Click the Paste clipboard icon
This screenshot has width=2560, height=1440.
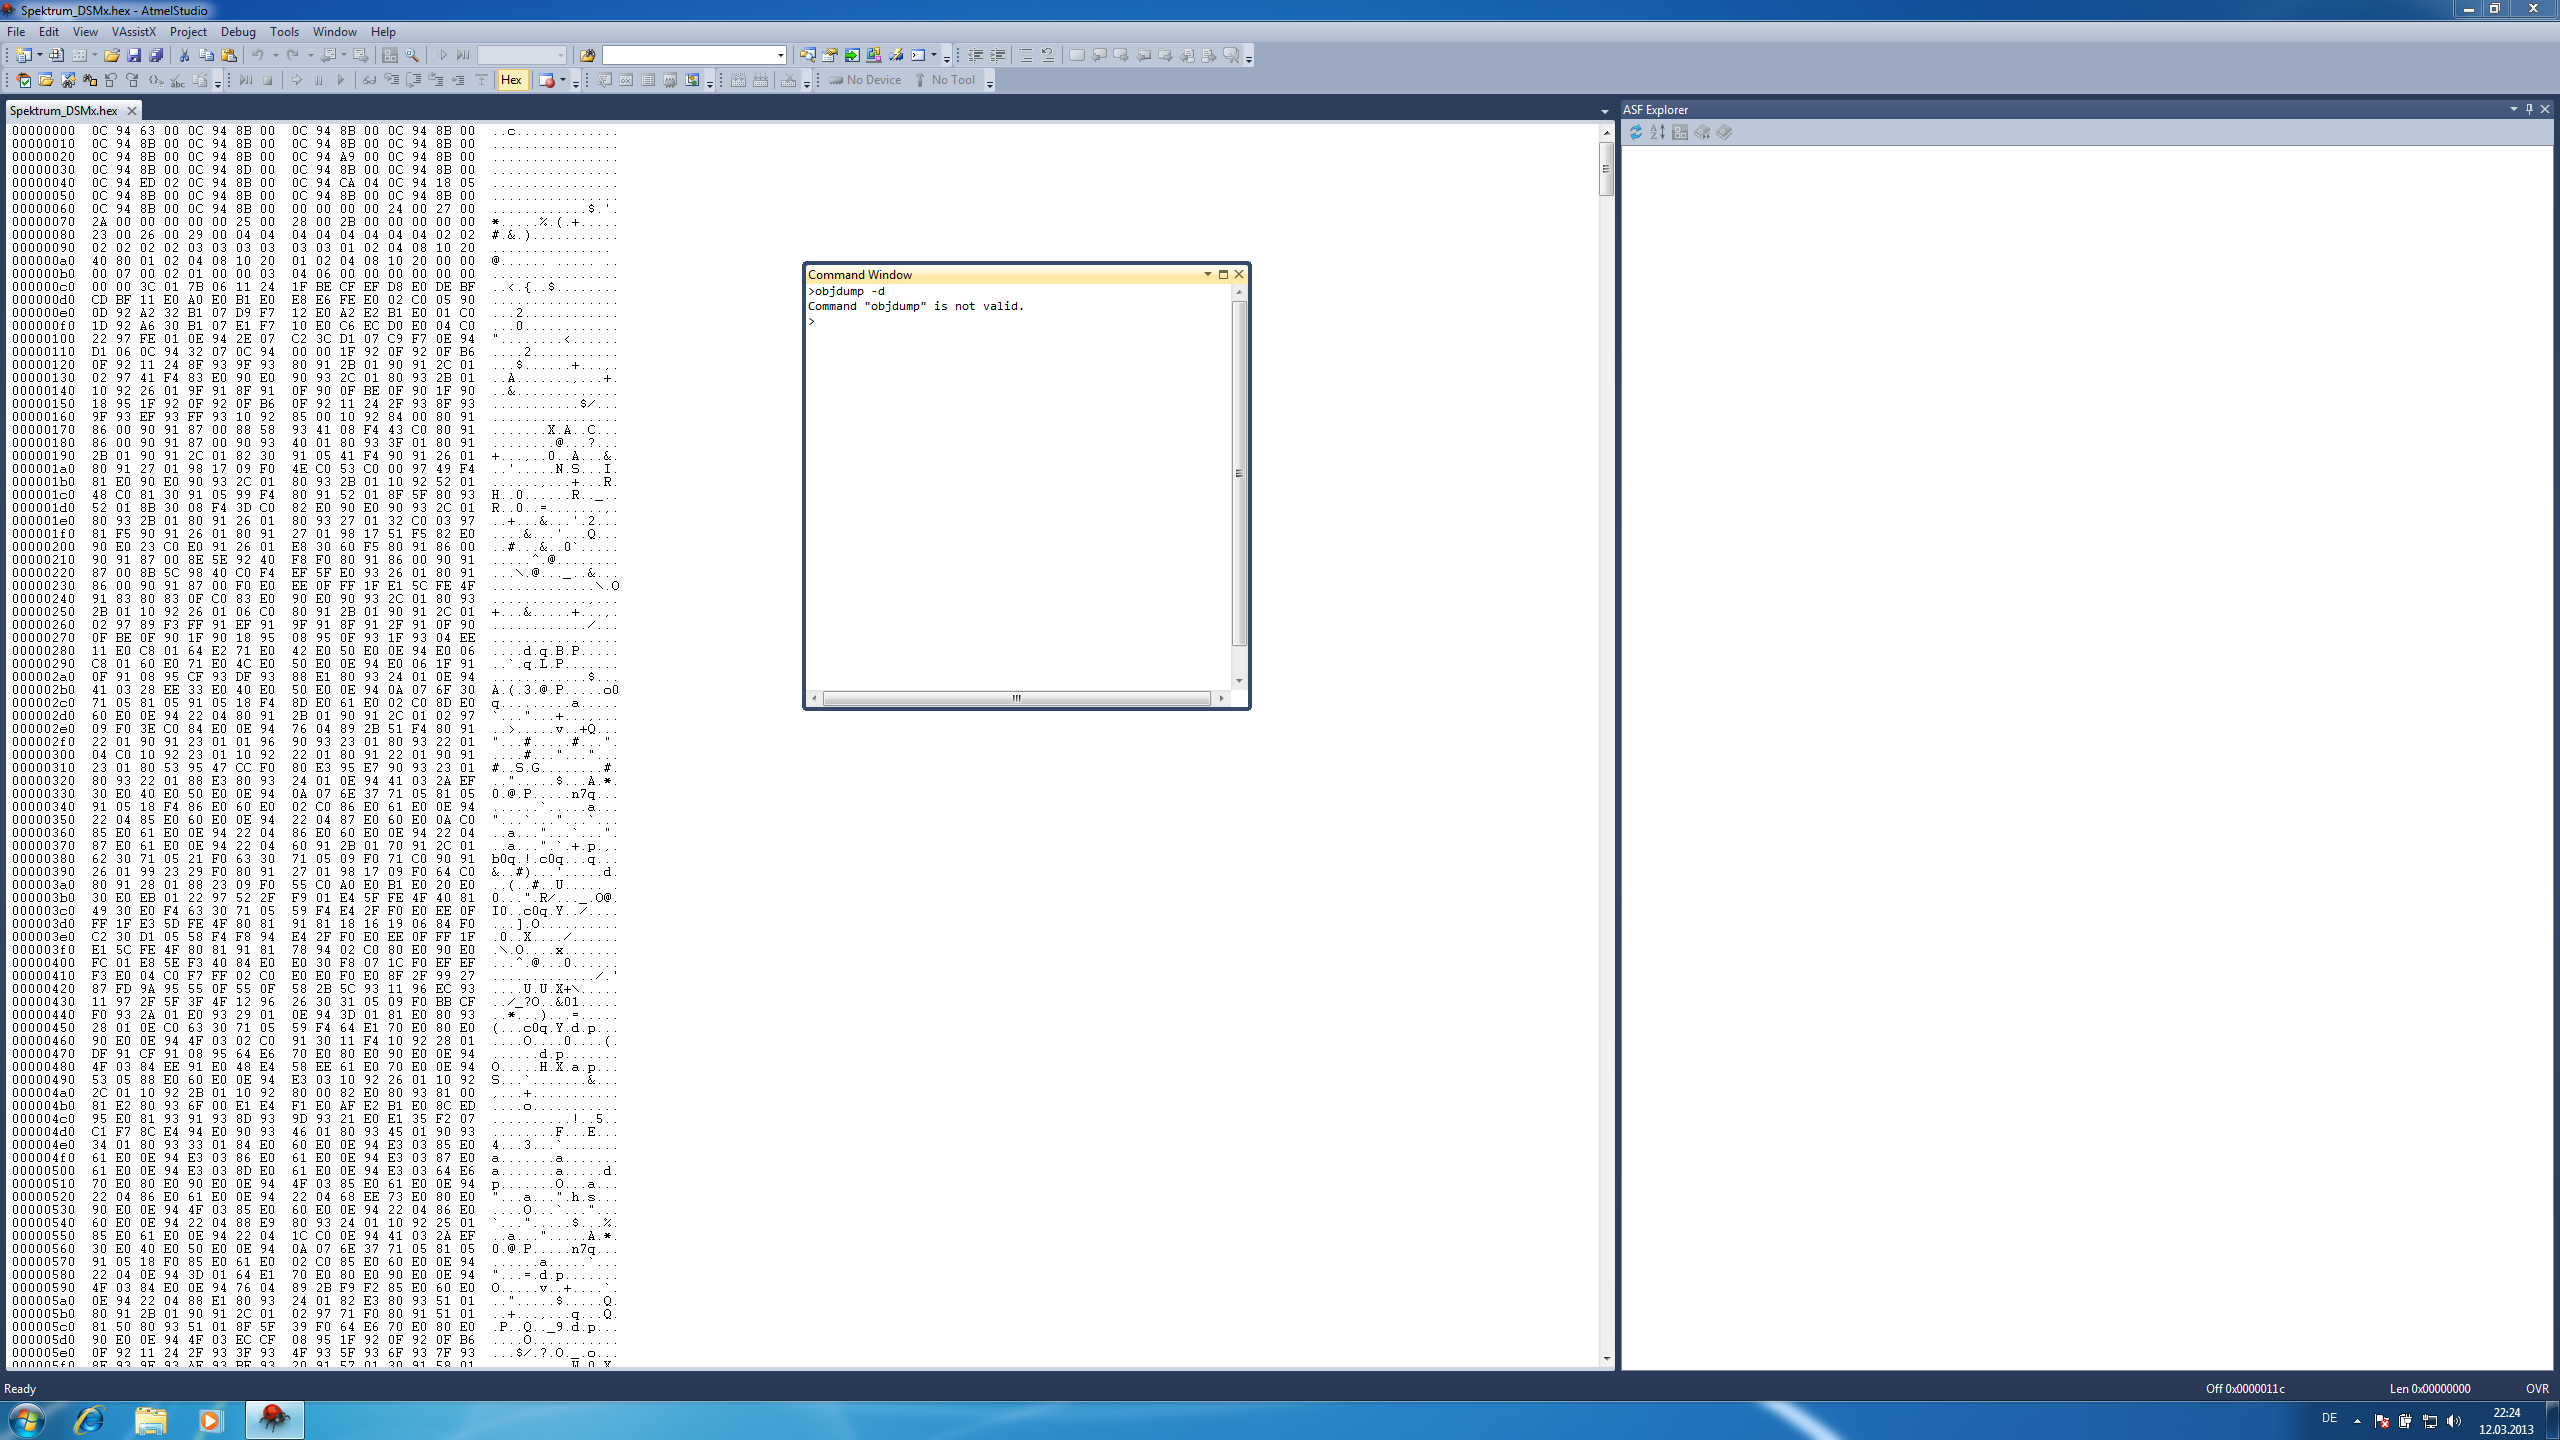click(x=229, y=56)
